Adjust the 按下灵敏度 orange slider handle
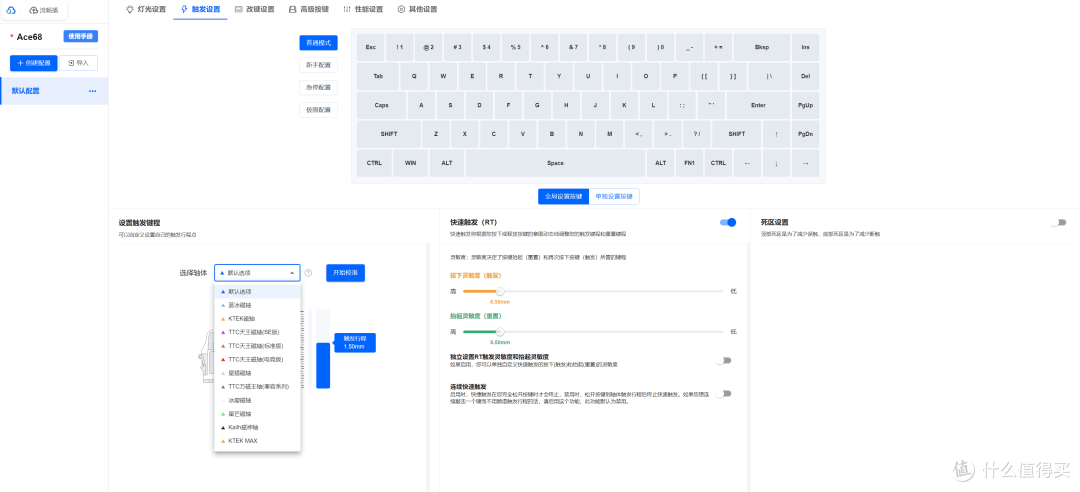 coord(500,291)
